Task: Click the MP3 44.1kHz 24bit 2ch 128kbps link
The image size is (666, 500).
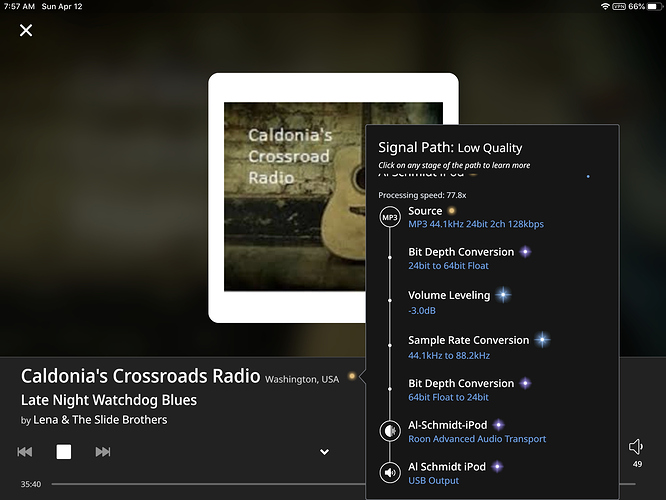Action: 476,224
